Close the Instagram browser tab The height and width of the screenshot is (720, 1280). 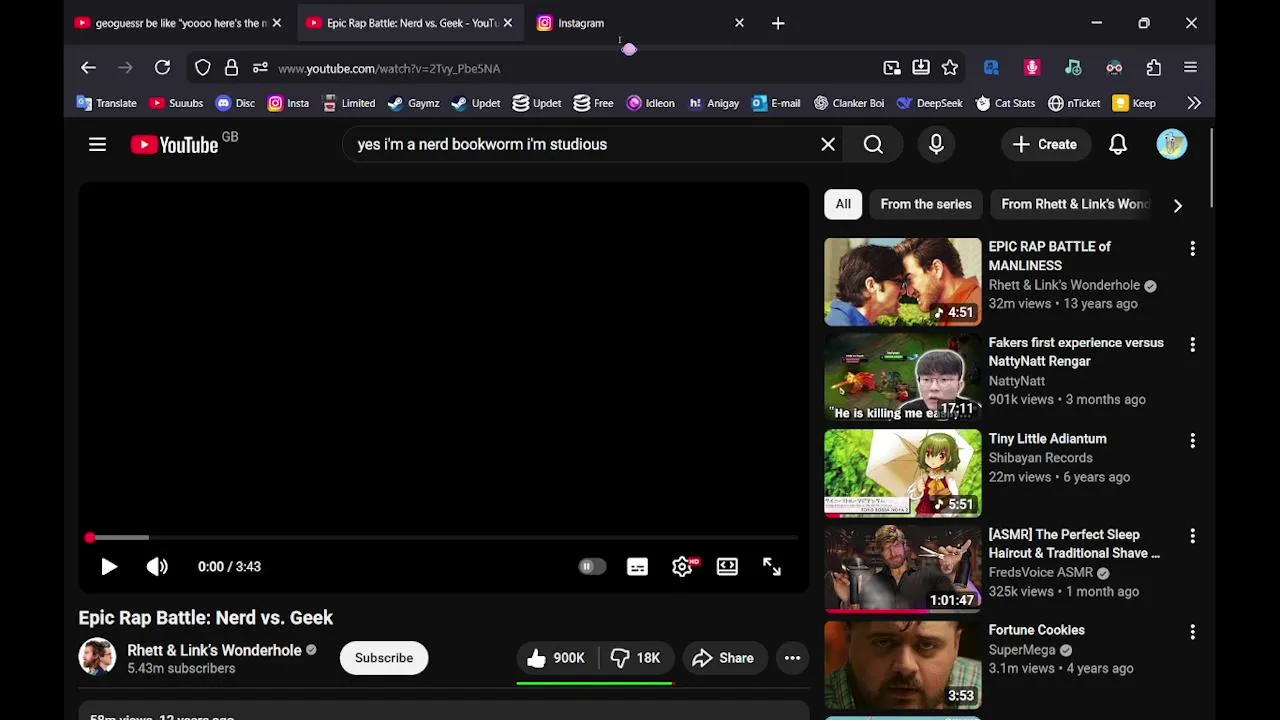tap(739, 23)
